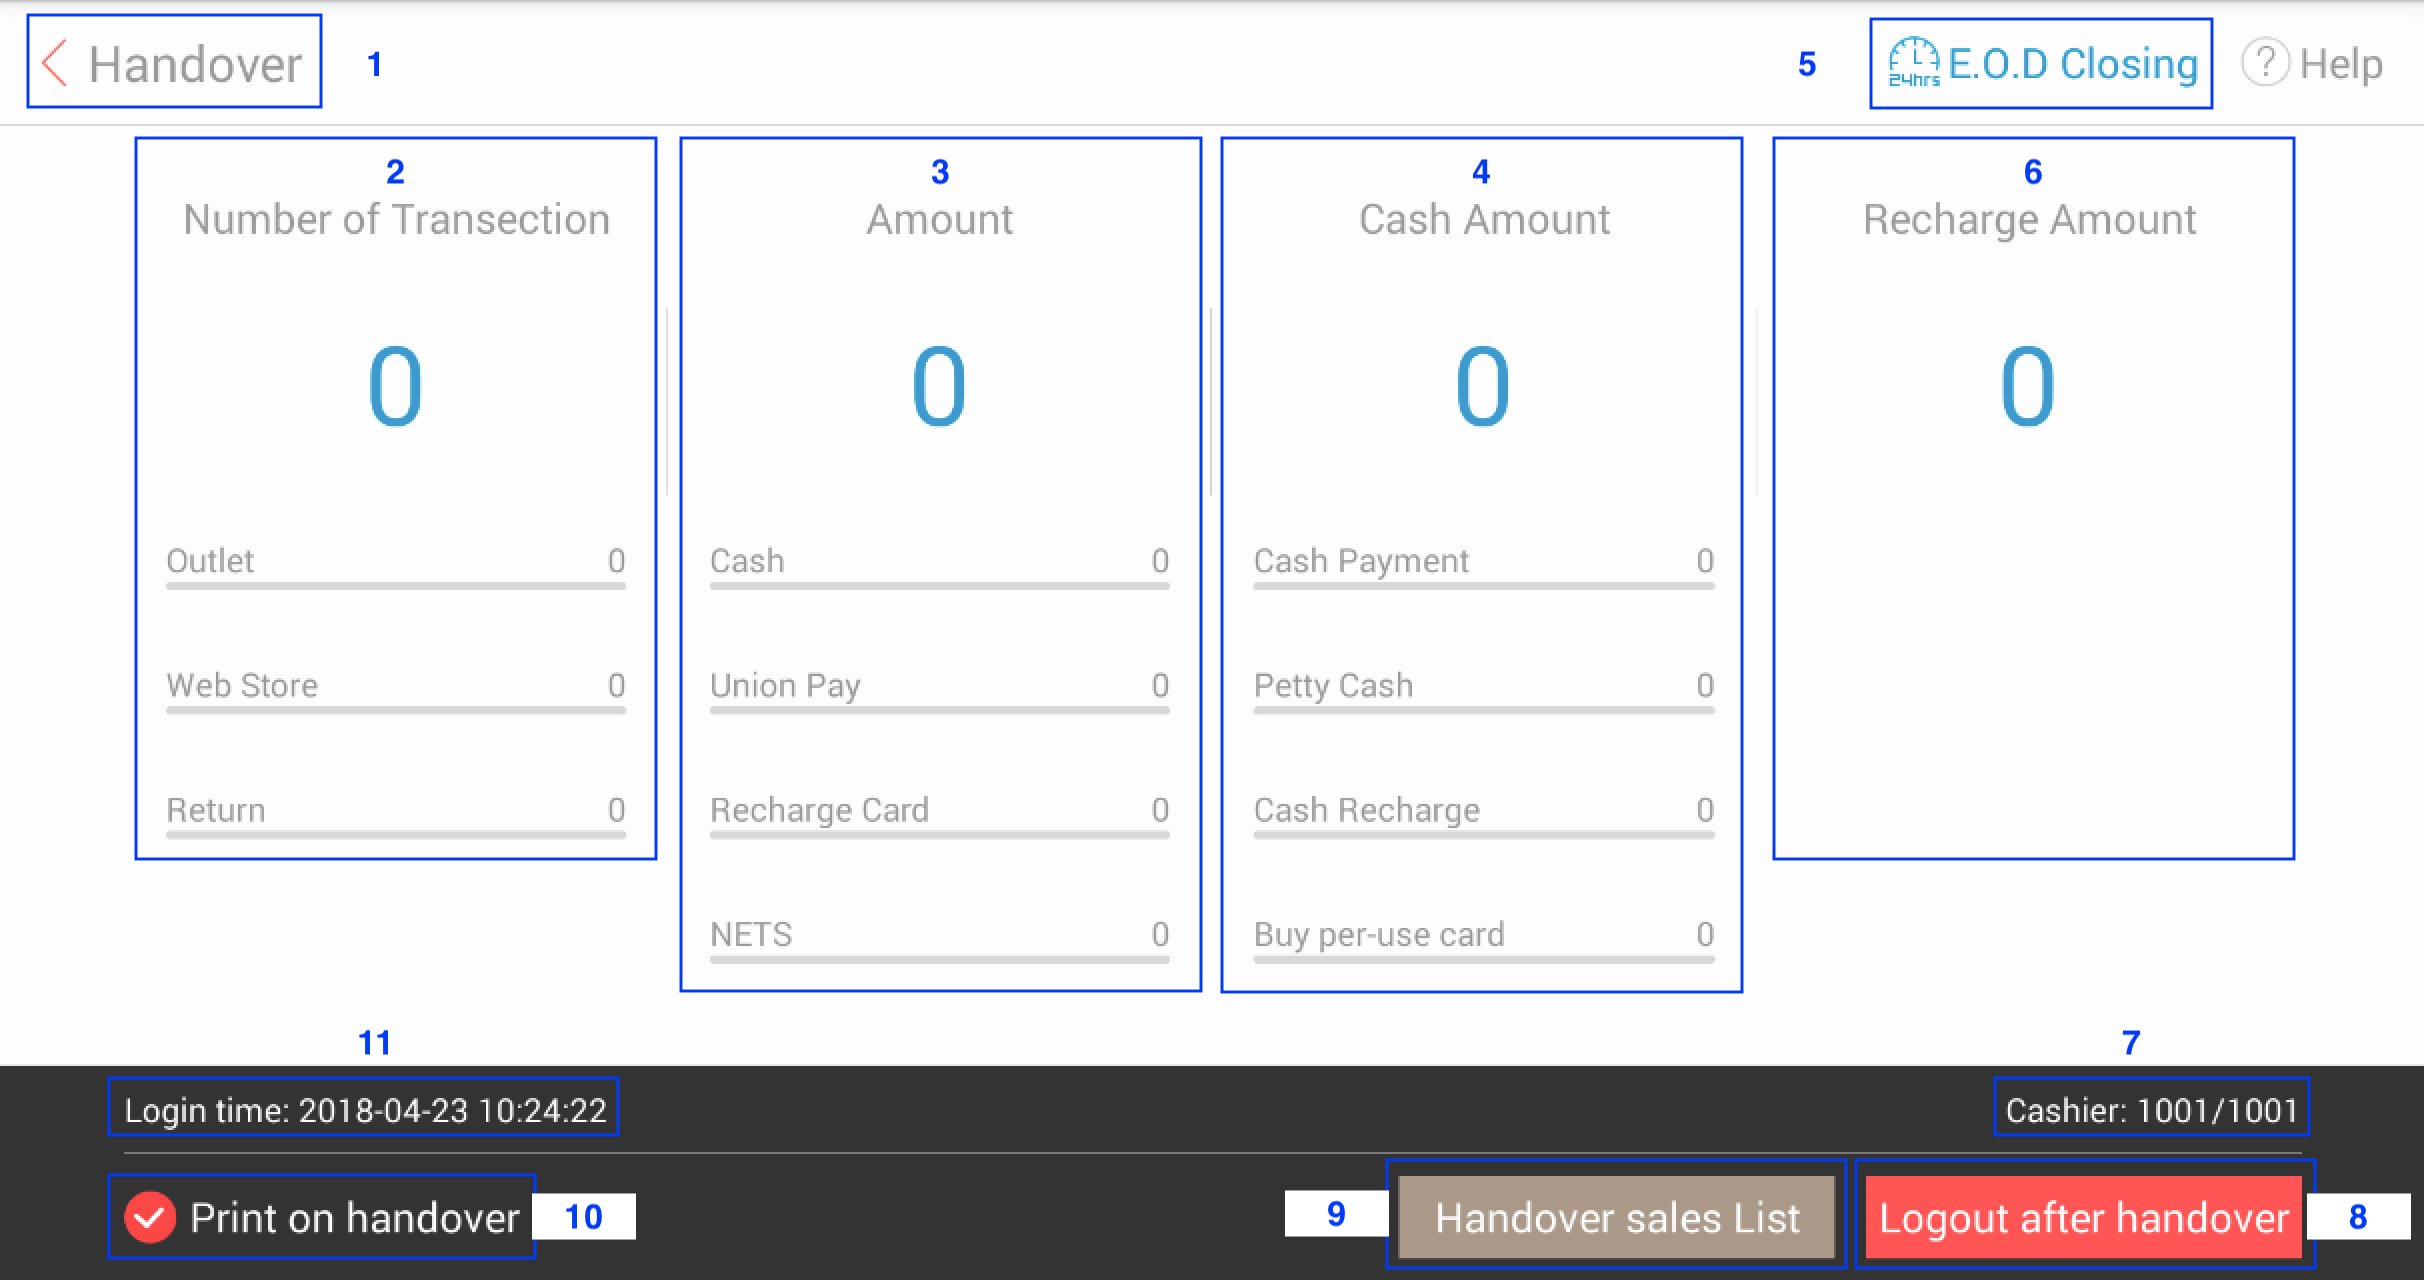This screenshot has width=2424, height=1280.
Task: Click the red back arrow icon
Action: click(x=56, y=64)
